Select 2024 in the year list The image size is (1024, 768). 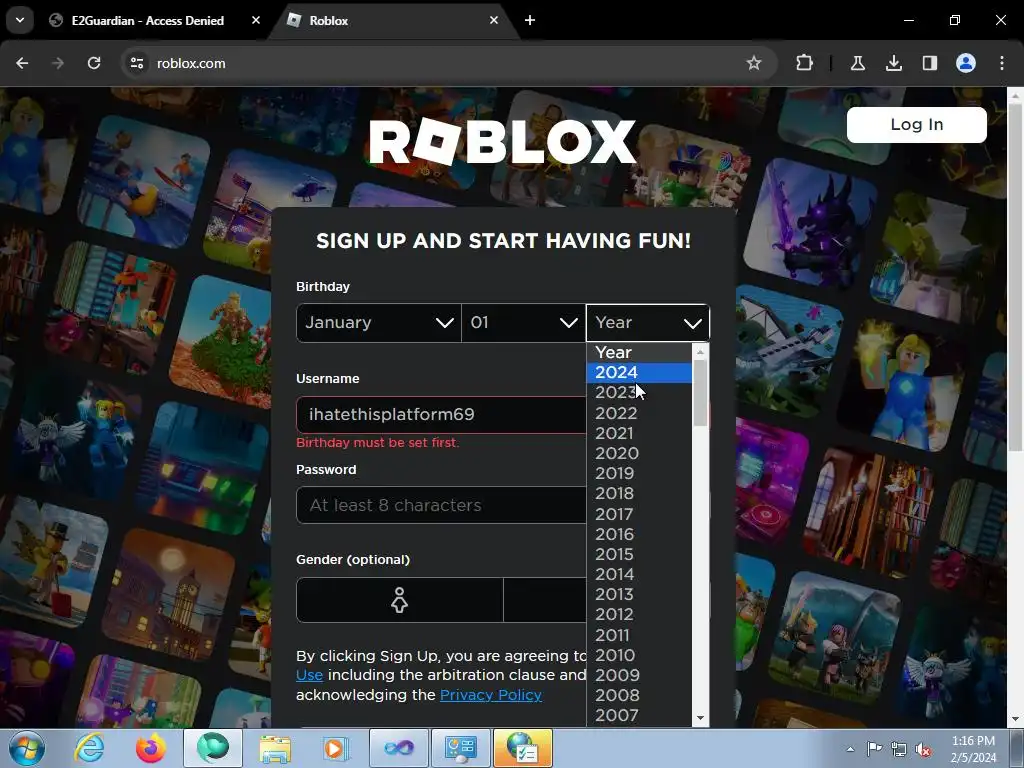point(639,372)
